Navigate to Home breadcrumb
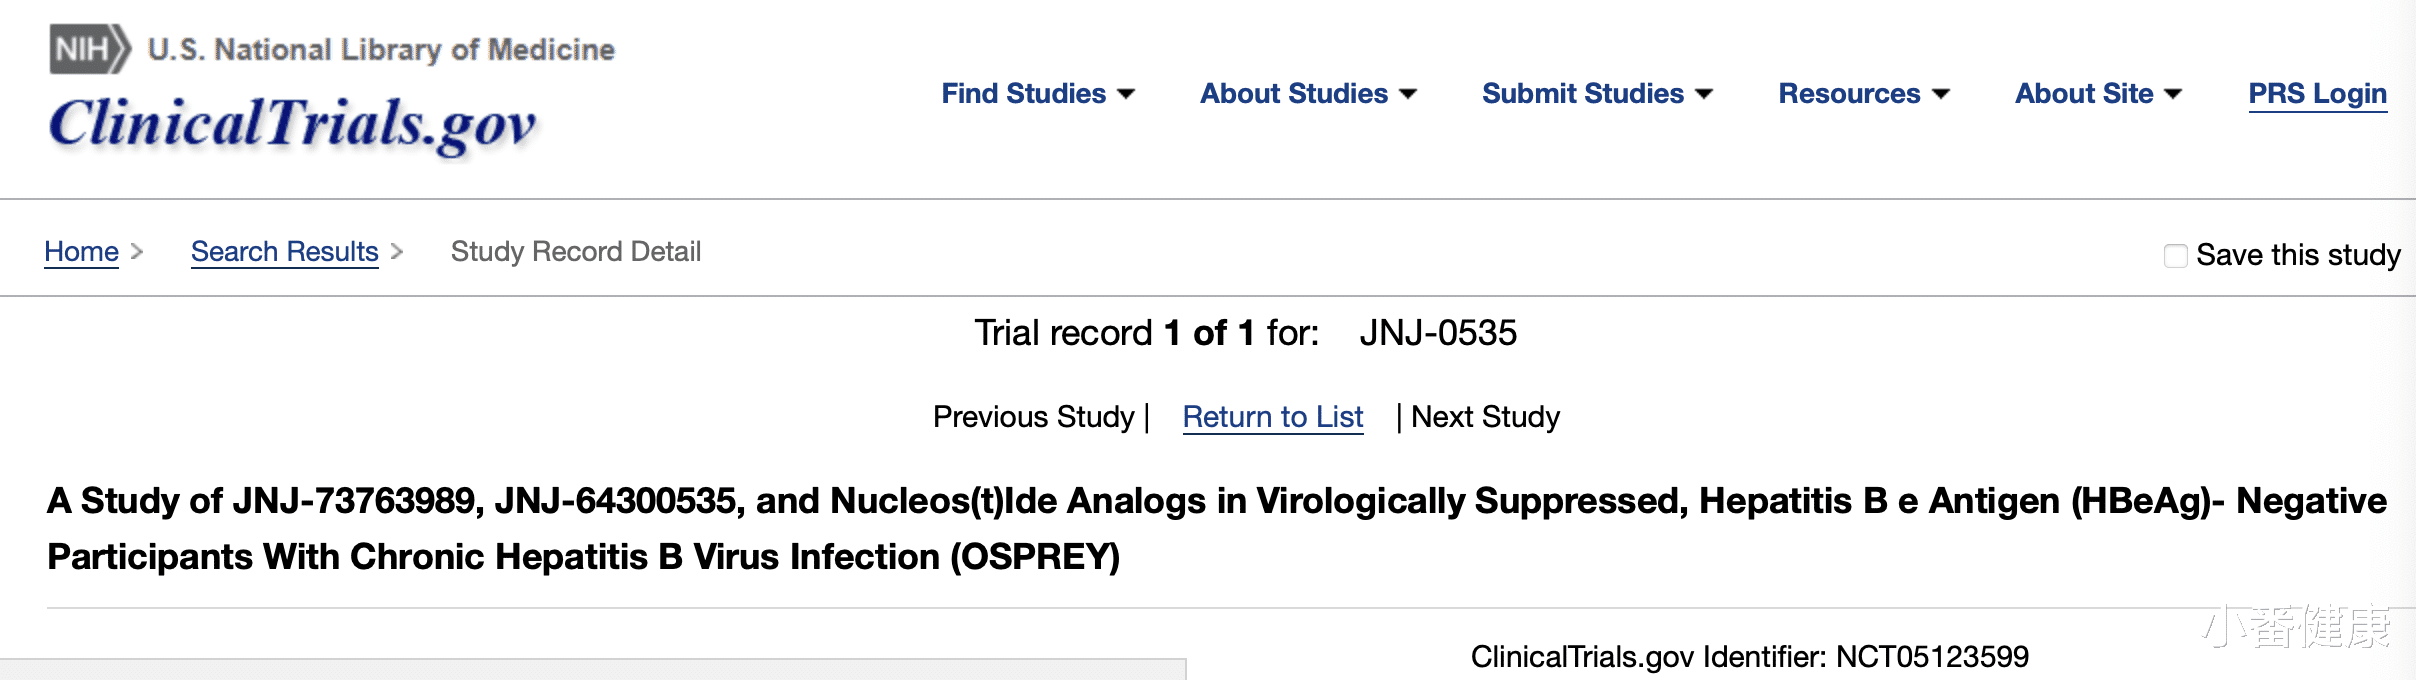Image resolution: width=2416 pixels, height=680 pixels. tap(81, 252)
